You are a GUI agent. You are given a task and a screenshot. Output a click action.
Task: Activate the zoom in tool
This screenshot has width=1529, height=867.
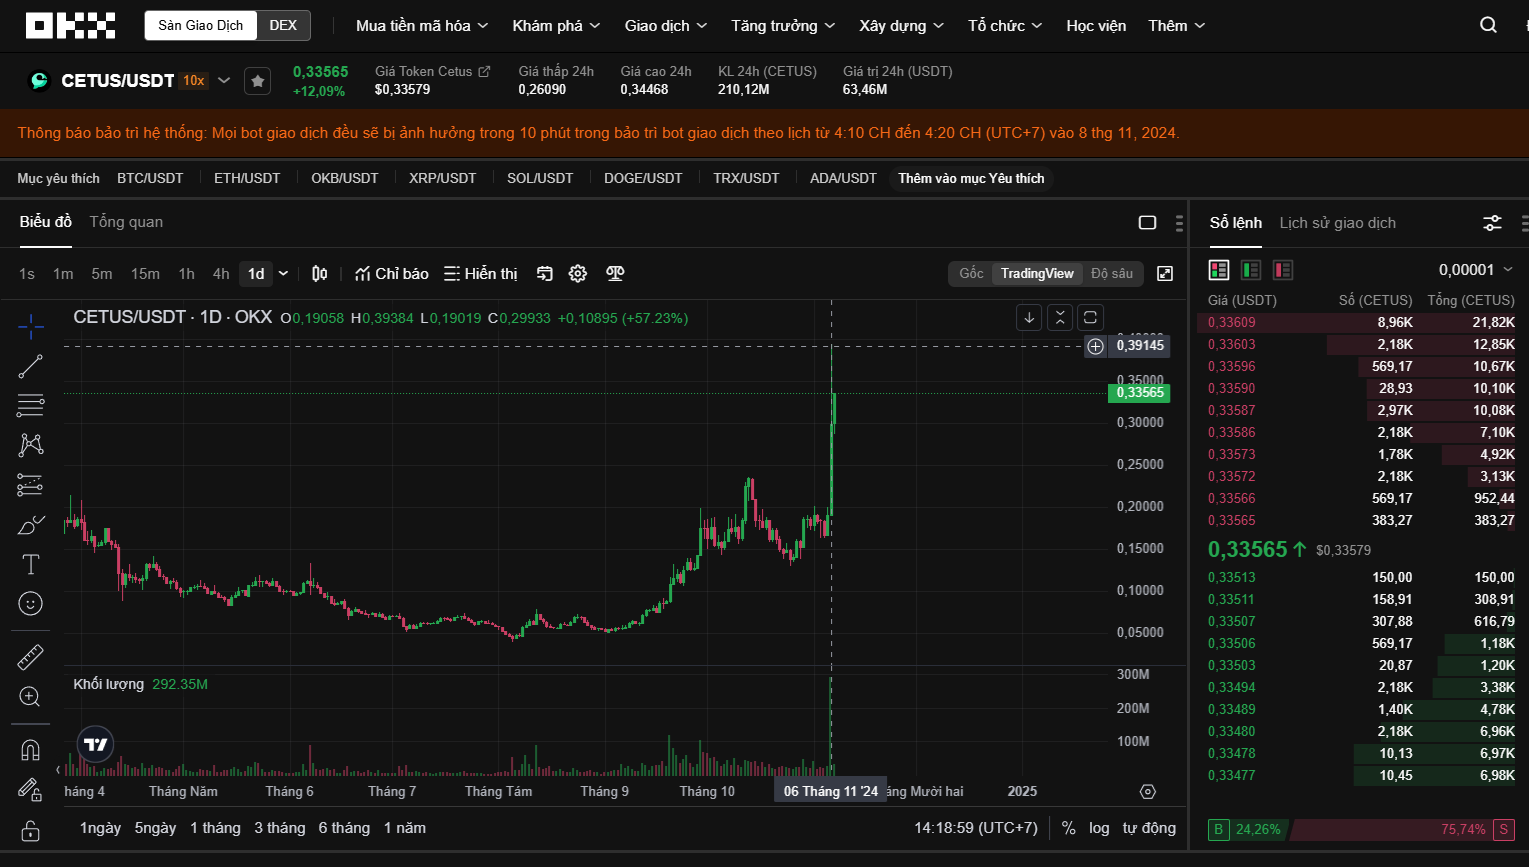(x=31, y=696)
